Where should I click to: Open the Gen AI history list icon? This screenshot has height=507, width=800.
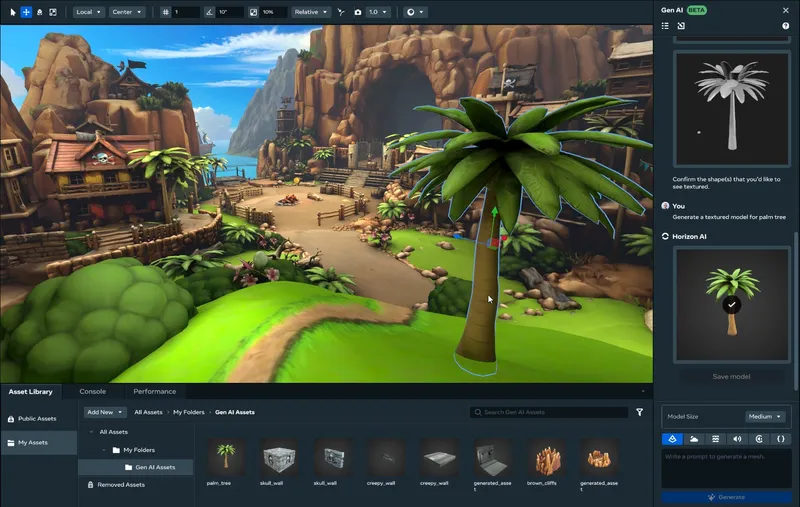pos(666,25)
